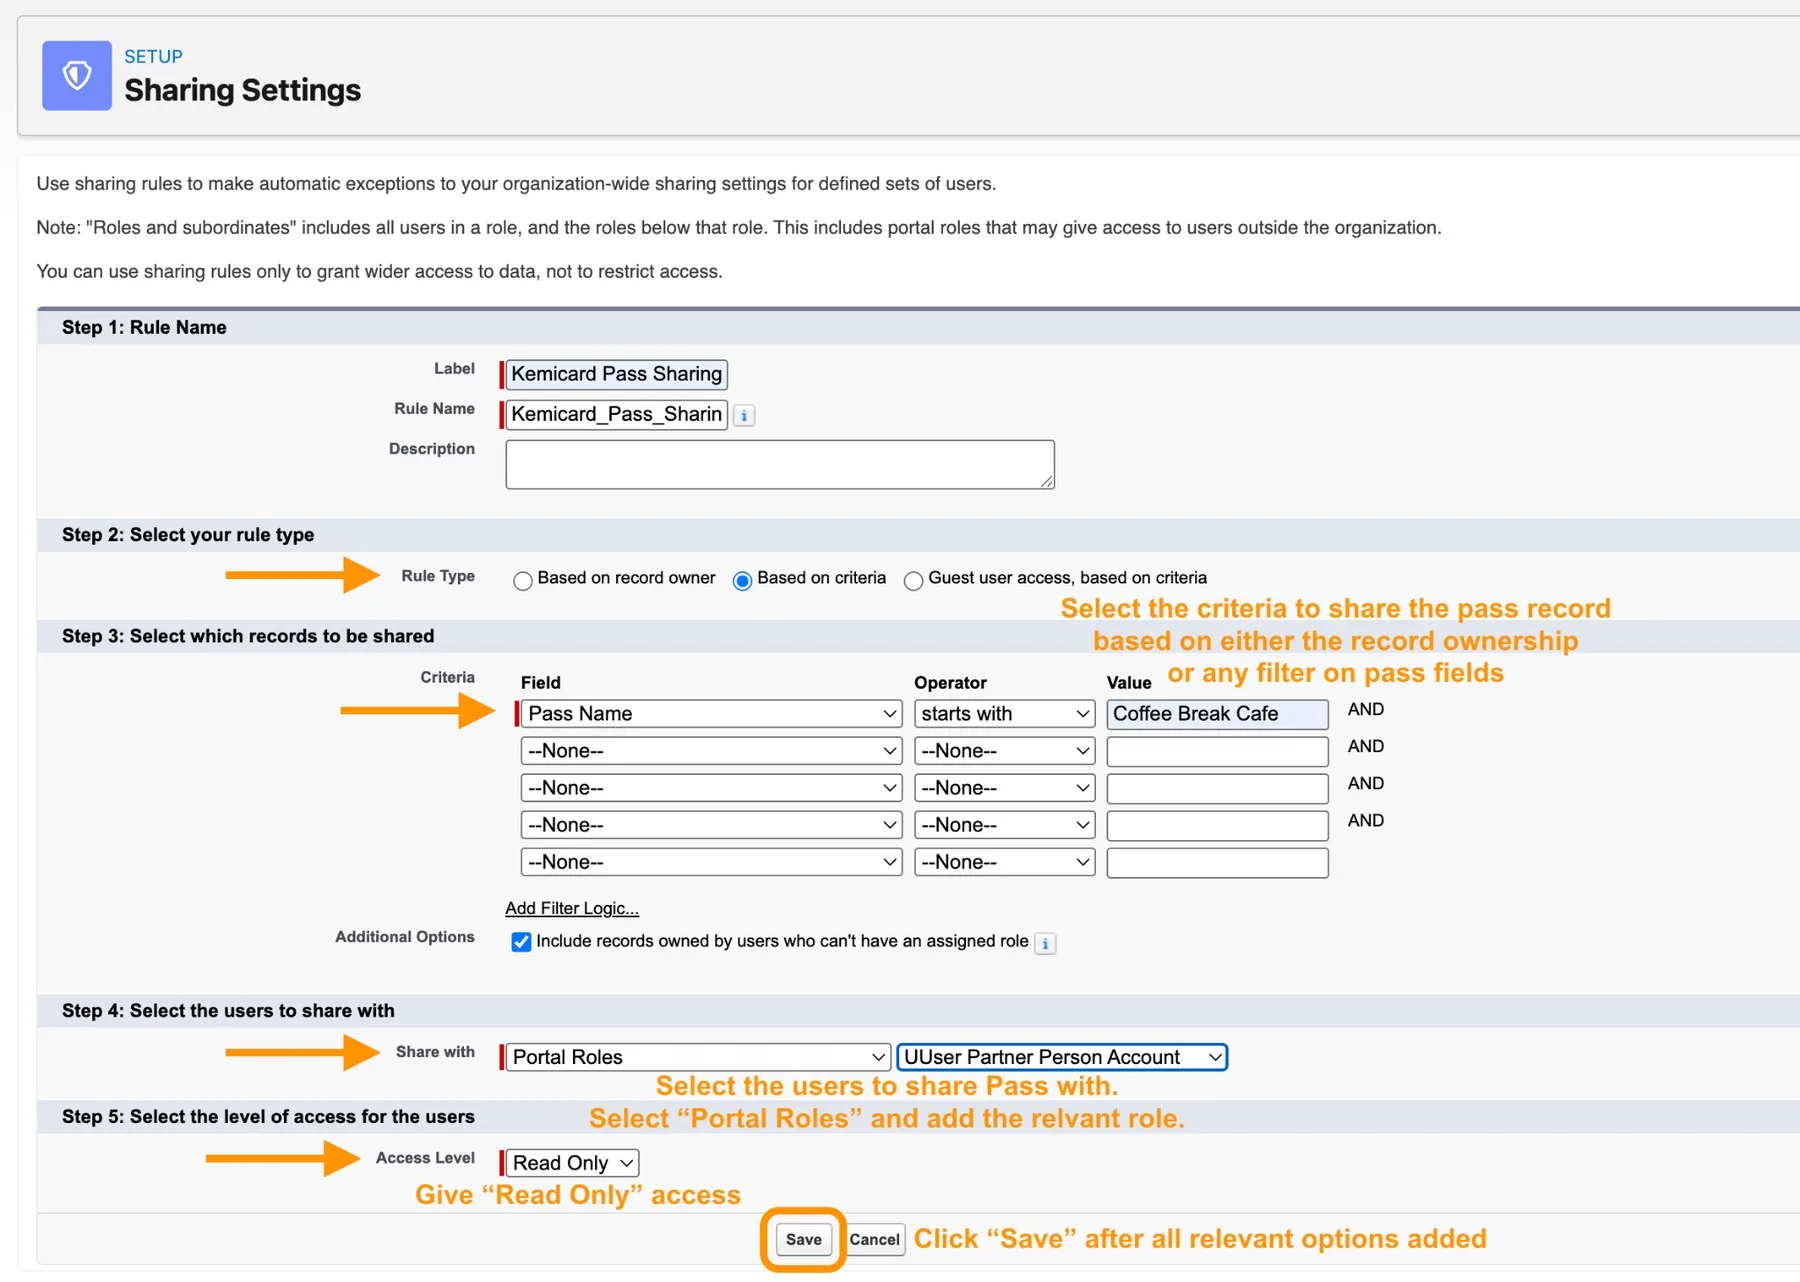Click the "SETUP" breadcrumb text
The height and width of the screenshot is (1282, 1800).
pos(153,57)
